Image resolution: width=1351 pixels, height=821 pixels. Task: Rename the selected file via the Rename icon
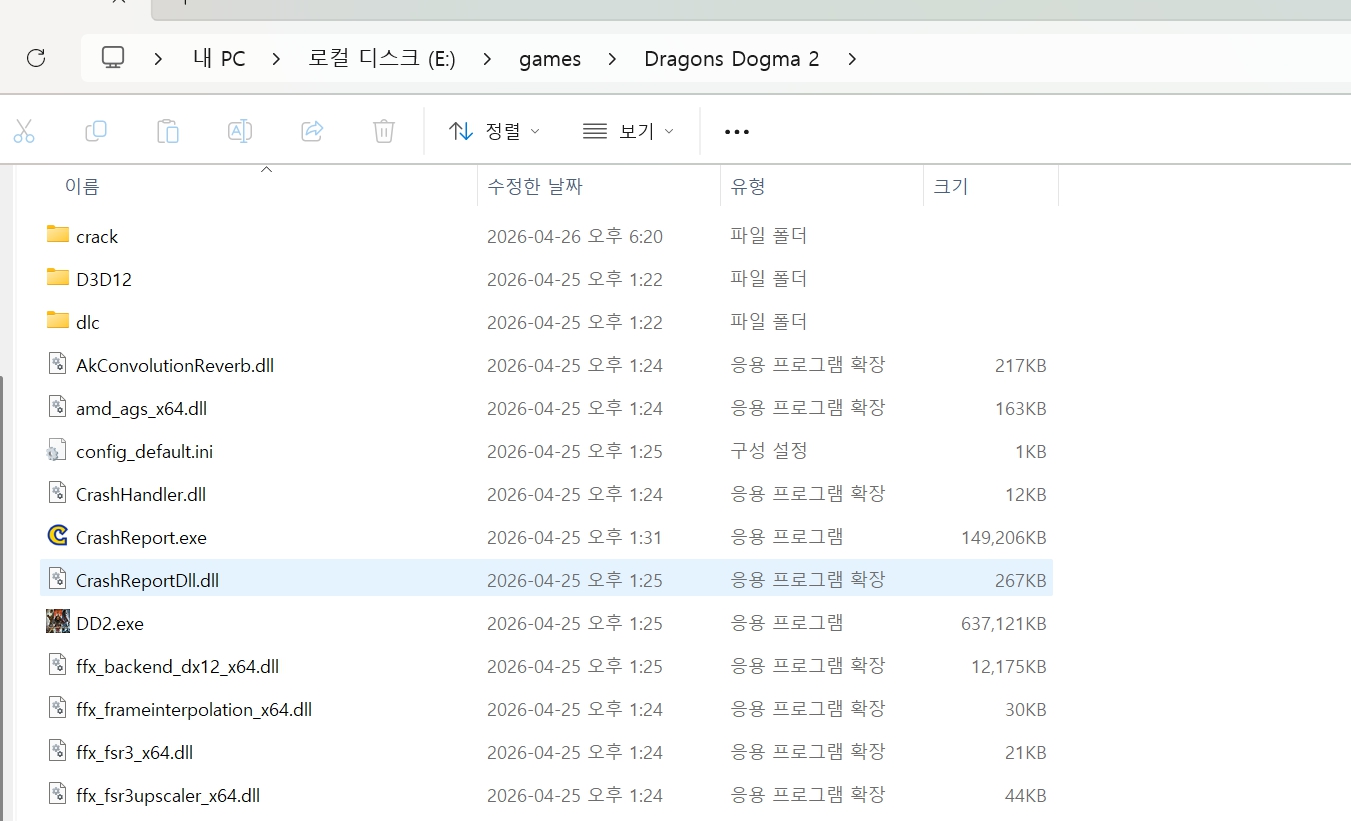tap(239, 131)
